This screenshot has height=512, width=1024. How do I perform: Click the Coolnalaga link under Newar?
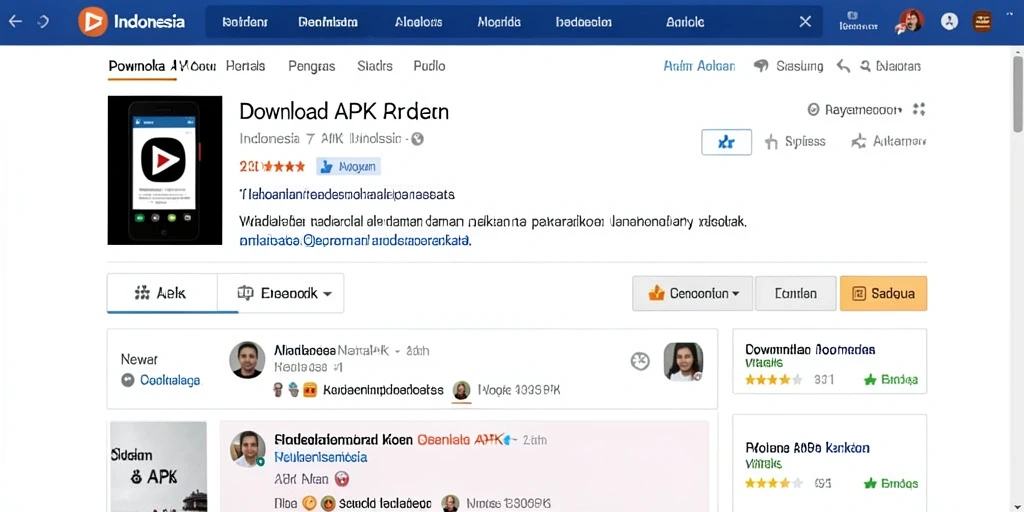pyautogui.click(x=170, y=380)
